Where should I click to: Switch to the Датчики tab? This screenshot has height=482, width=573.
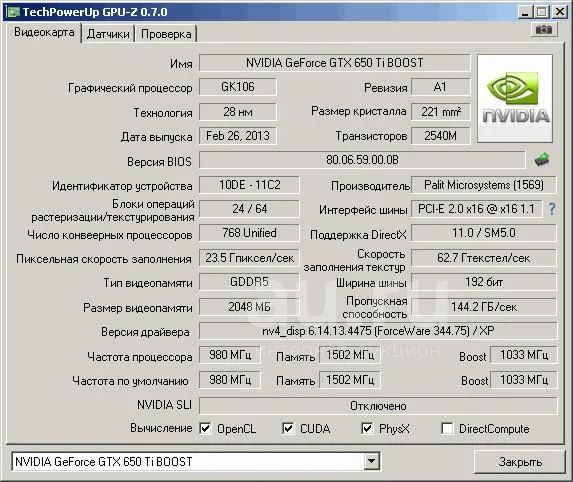[x=108, y=34]
